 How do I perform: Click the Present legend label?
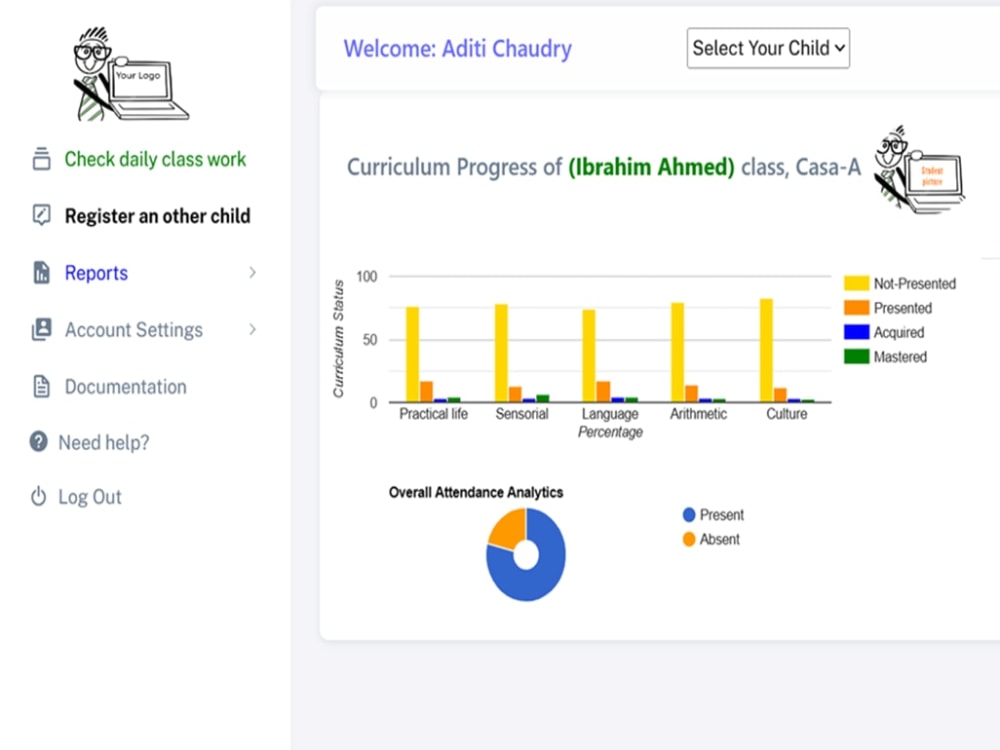point(721,515)
